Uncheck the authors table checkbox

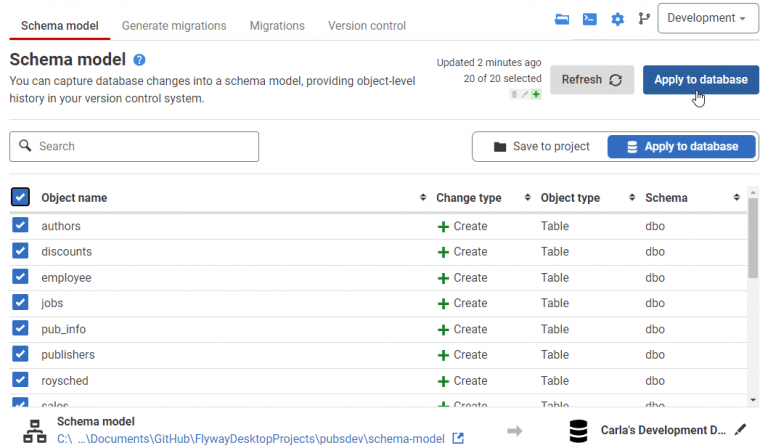(x=21, y=226)
